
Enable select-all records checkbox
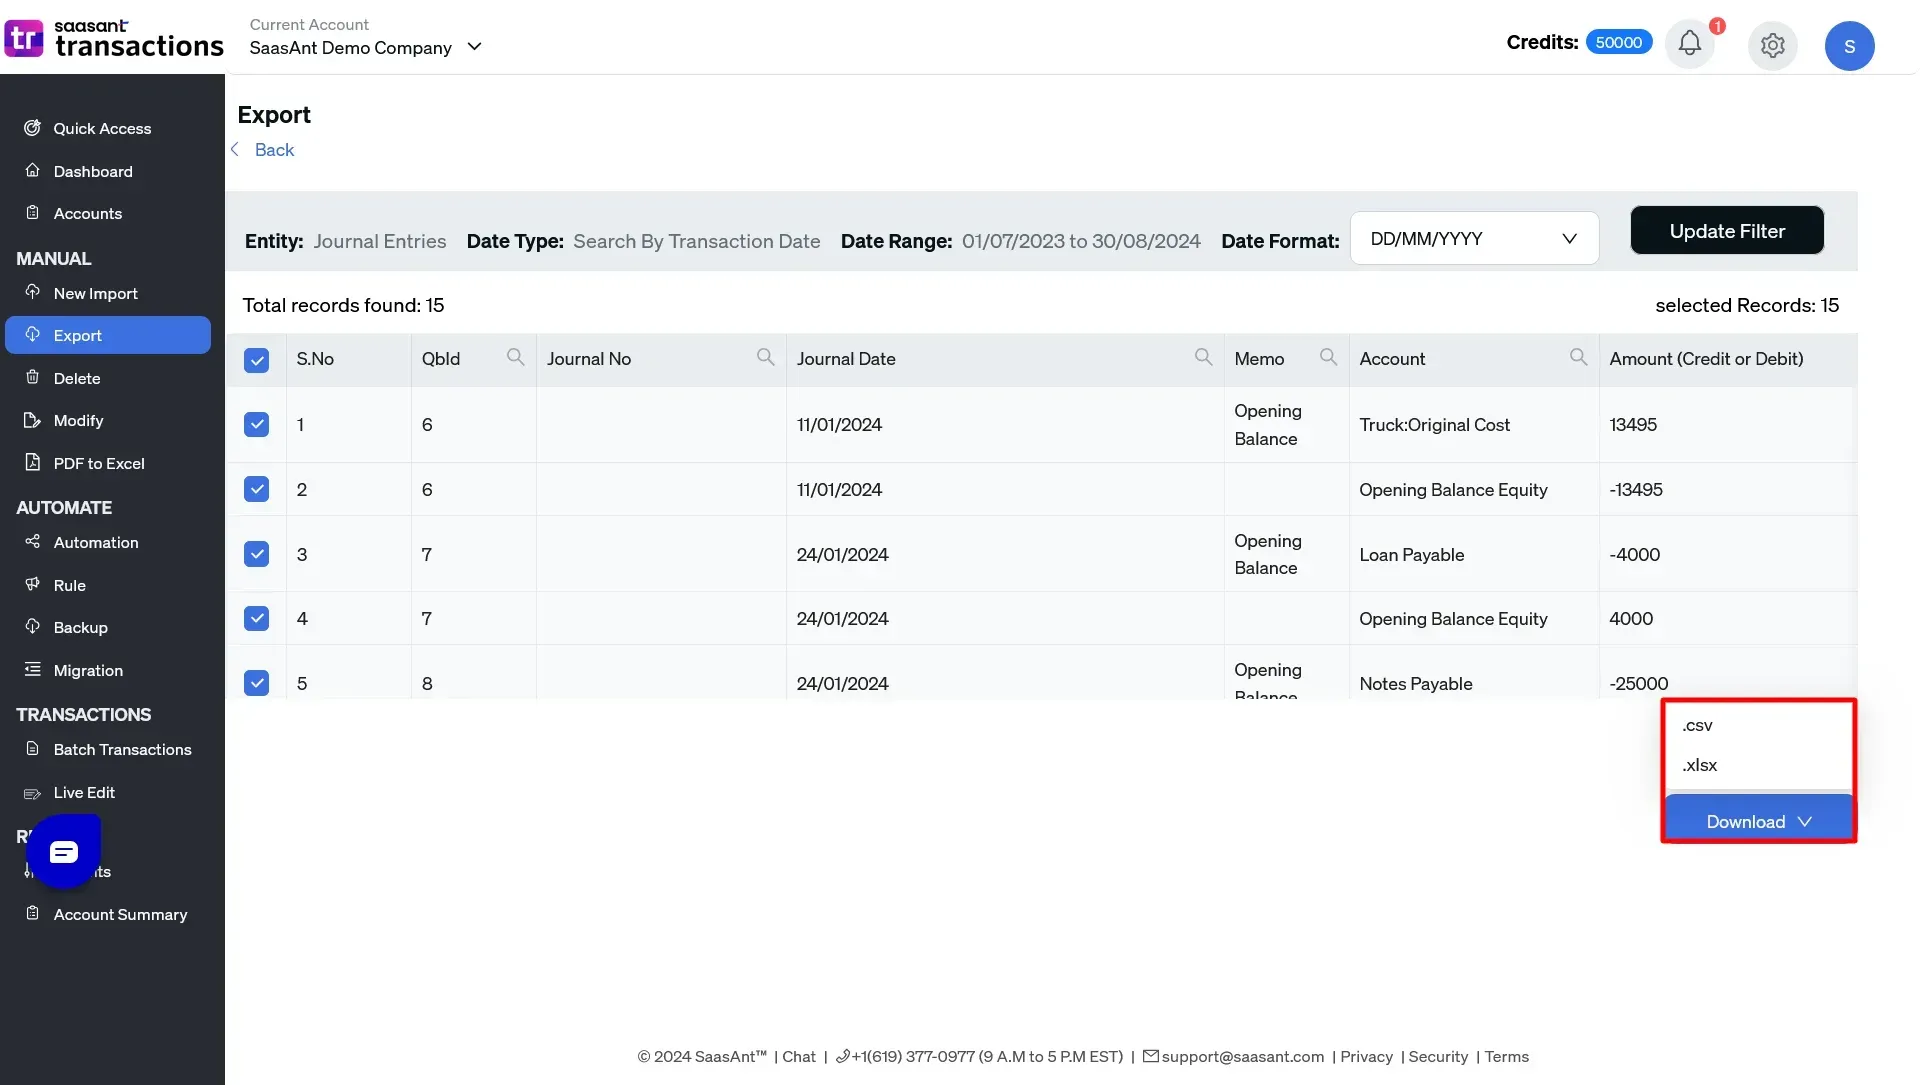point(257,359)
